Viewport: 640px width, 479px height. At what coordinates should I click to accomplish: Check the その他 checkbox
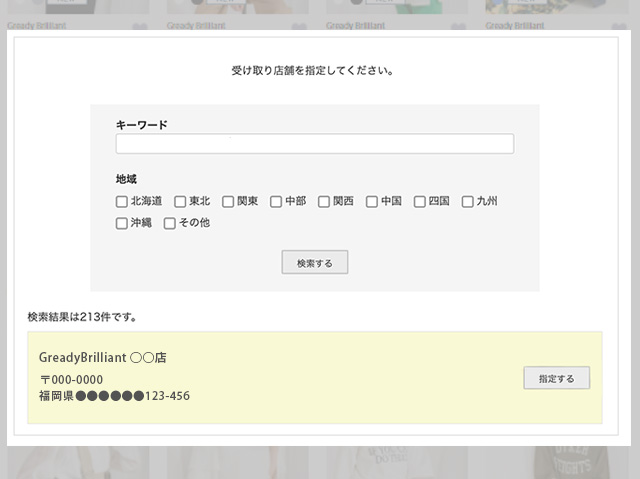(170, 223)
